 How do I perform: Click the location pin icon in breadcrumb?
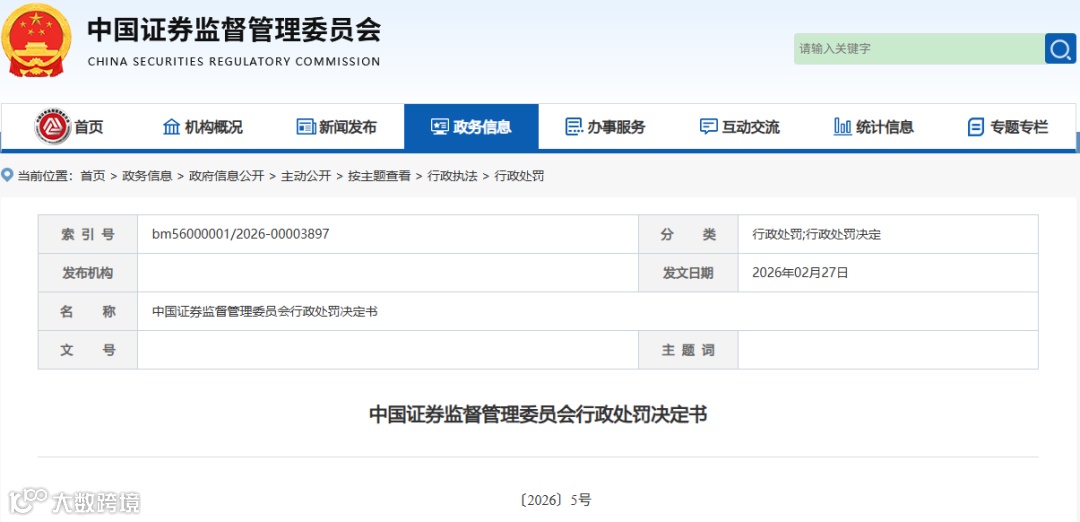pyautogui.click(x=7, y=175)
